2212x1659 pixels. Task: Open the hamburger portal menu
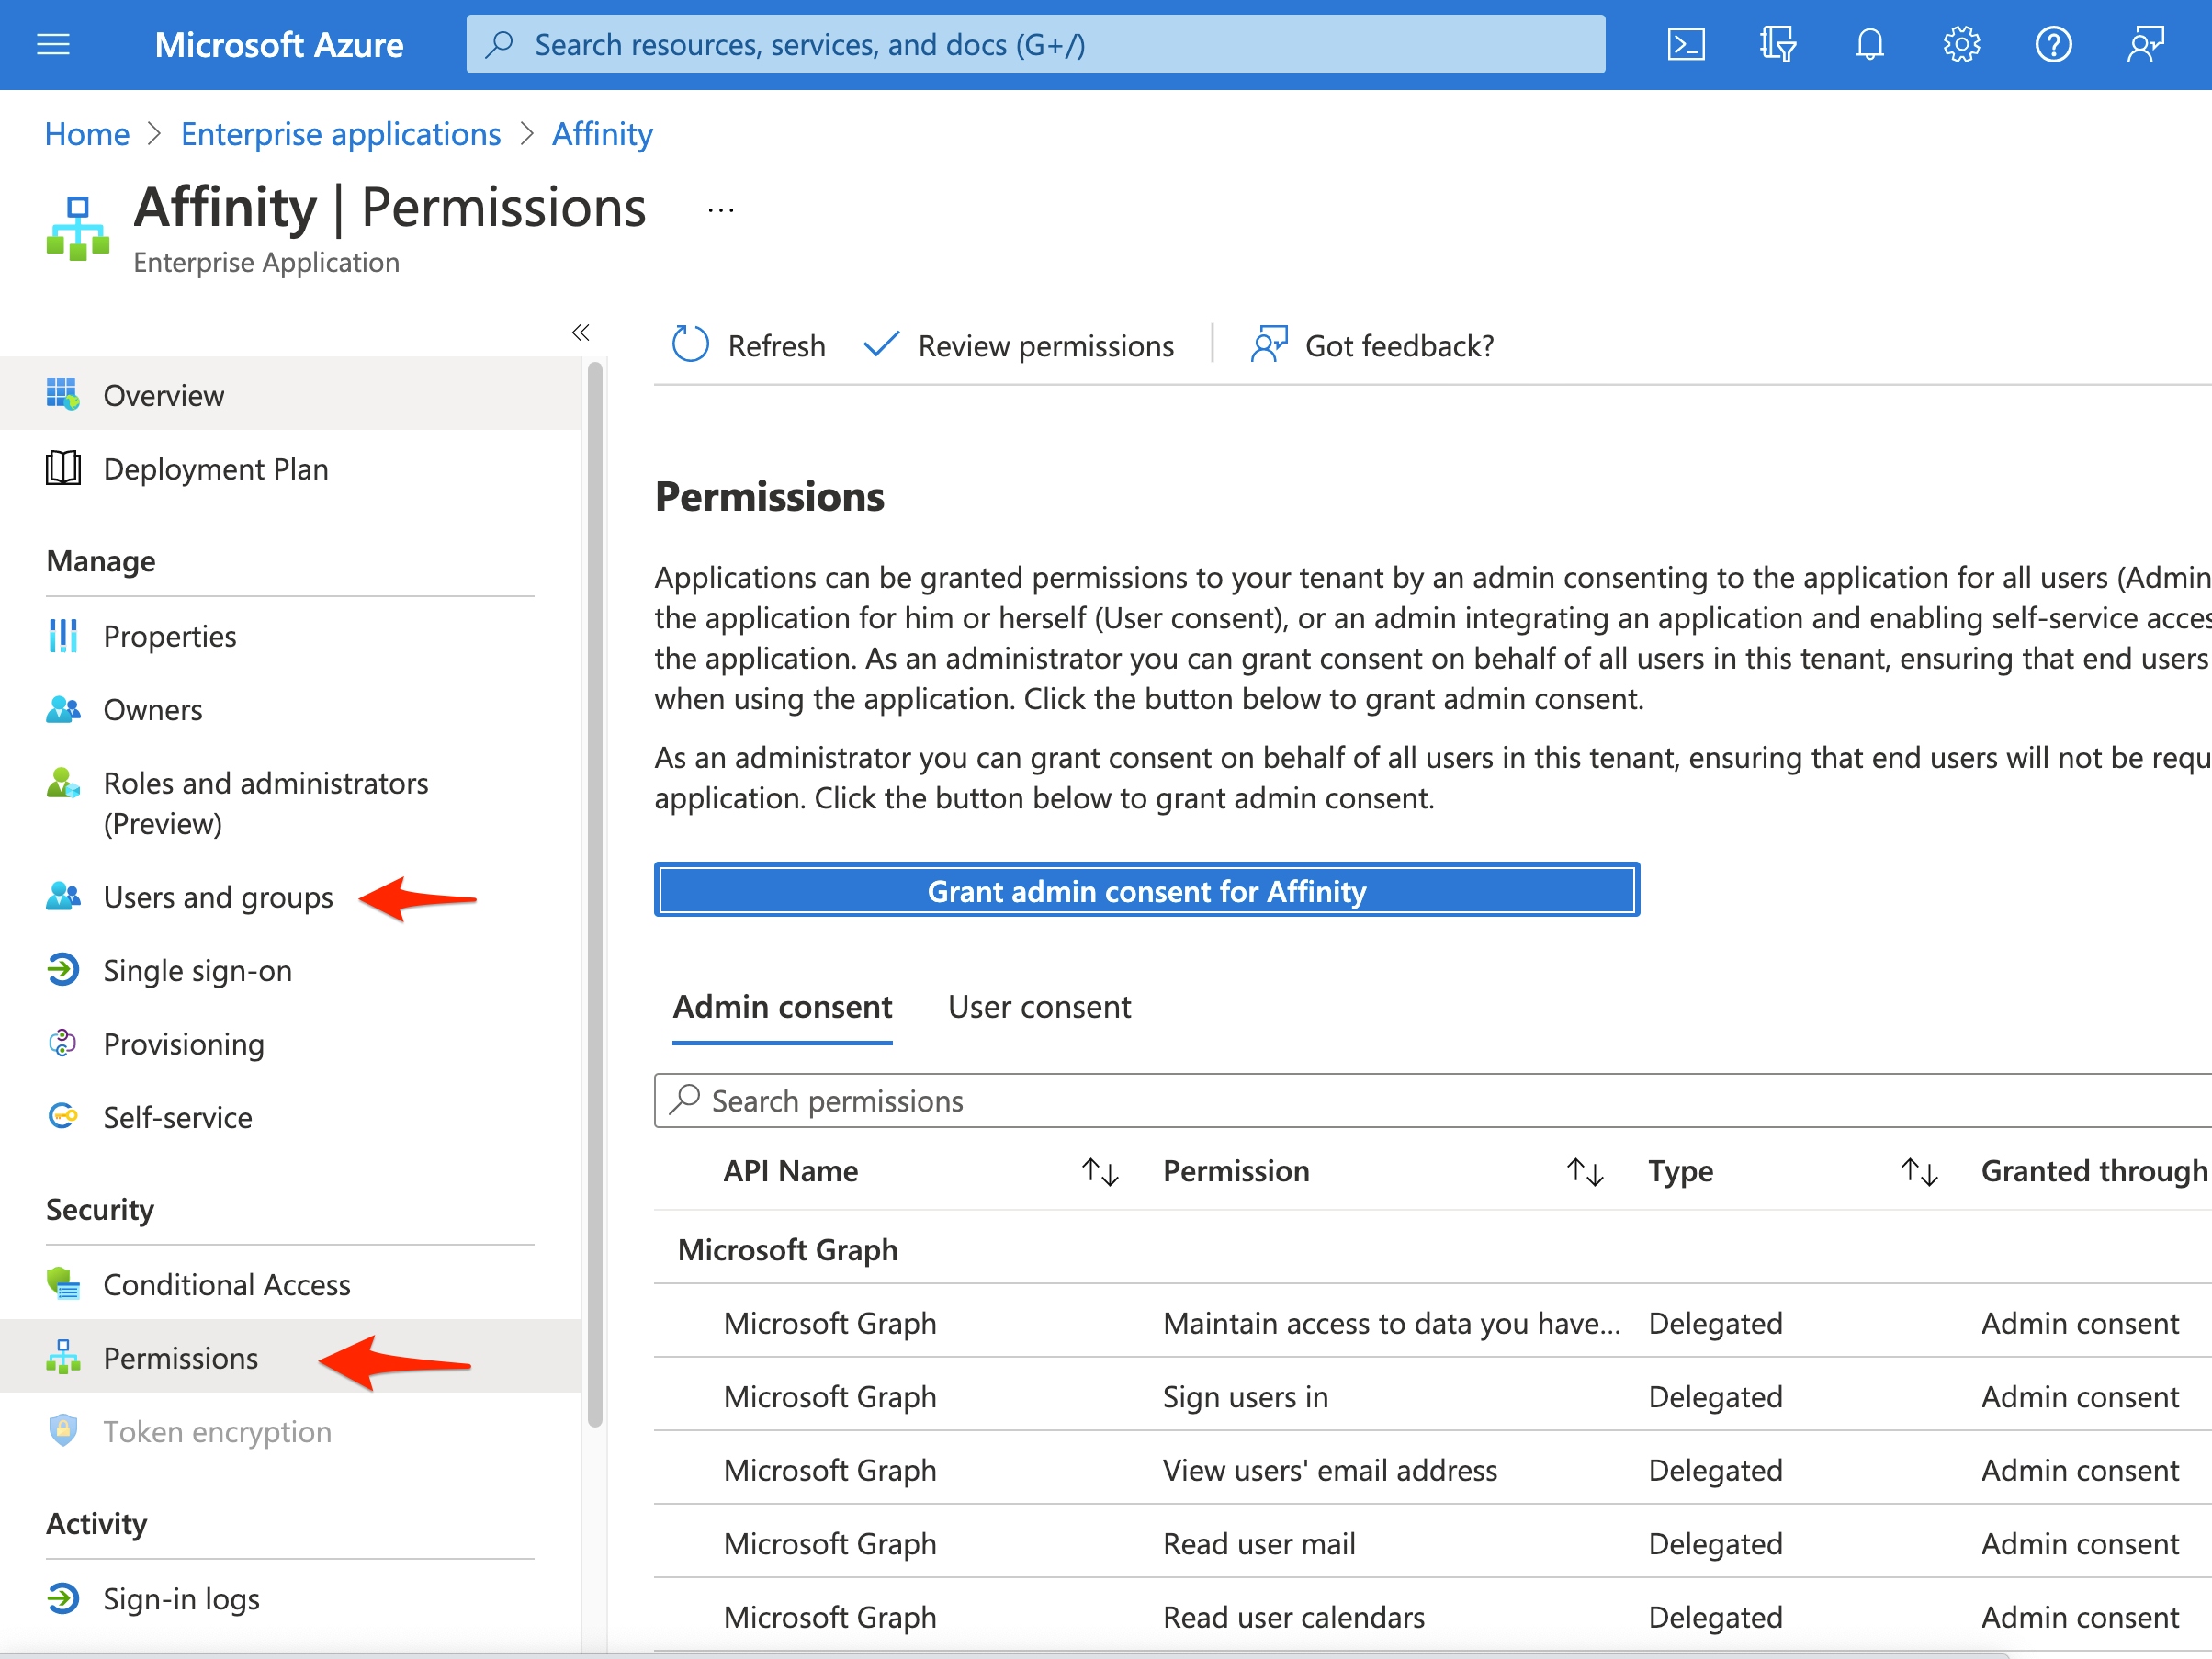52,44
